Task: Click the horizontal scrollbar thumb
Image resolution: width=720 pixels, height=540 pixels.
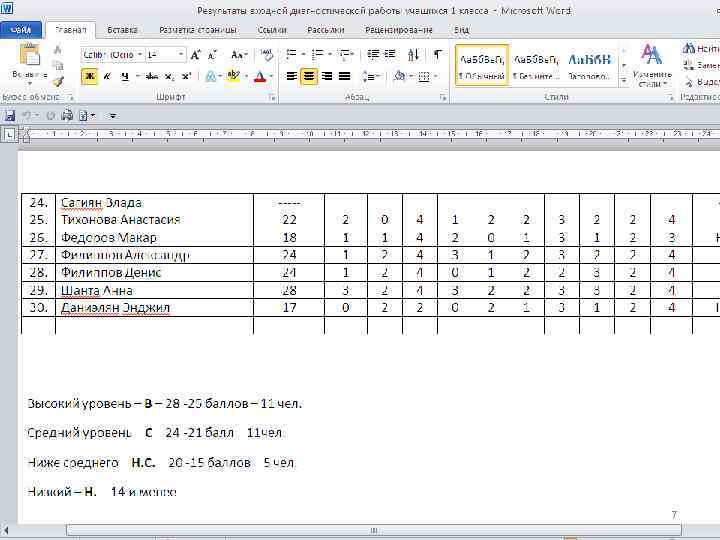Action: (x=374, y=531)
